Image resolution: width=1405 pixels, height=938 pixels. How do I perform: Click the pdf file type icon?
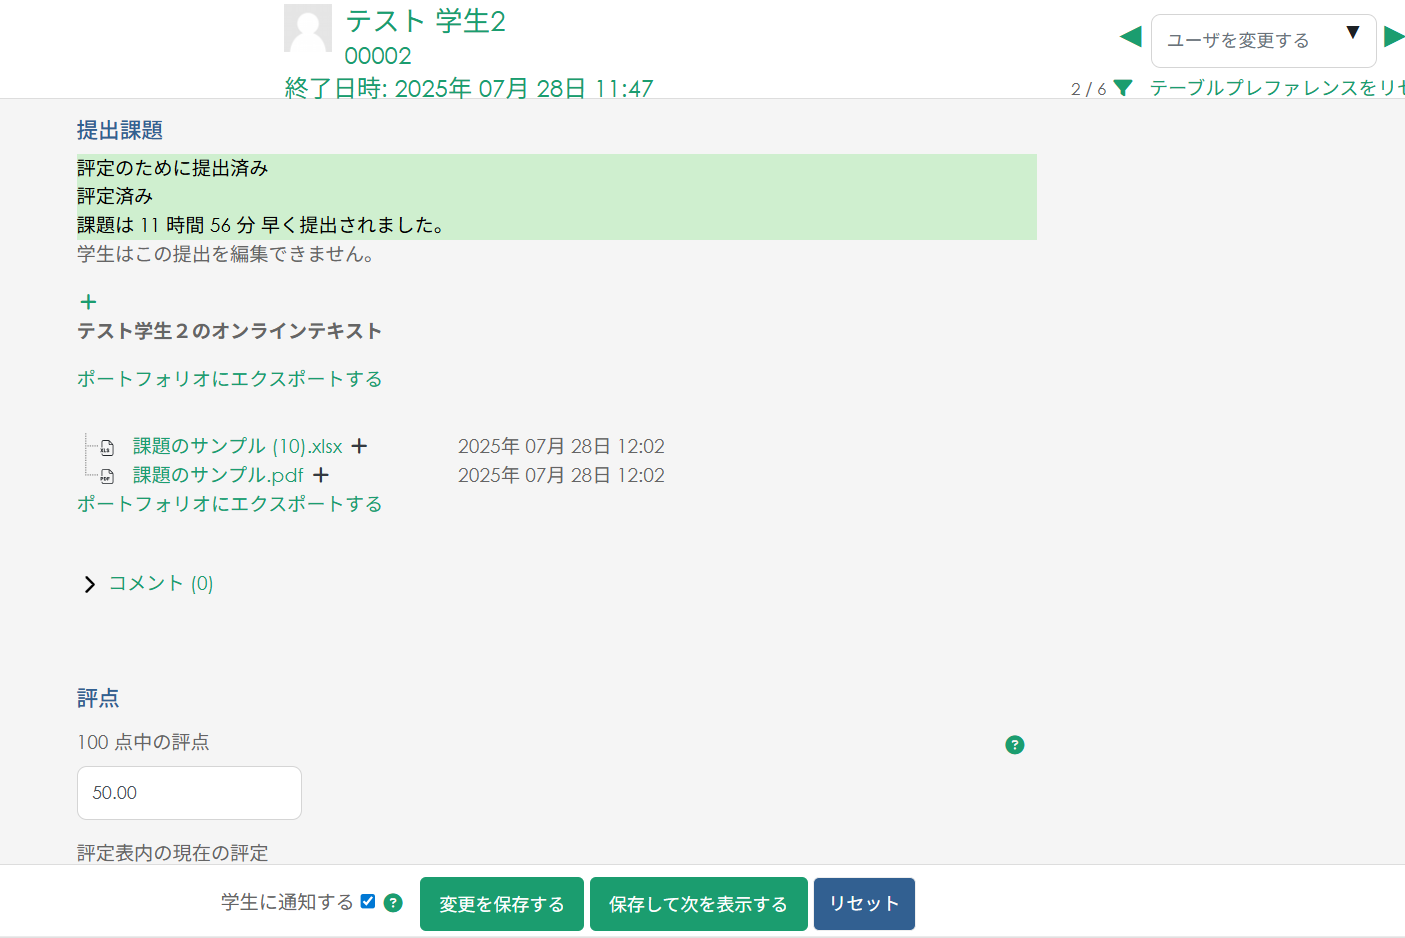point(106,476)
